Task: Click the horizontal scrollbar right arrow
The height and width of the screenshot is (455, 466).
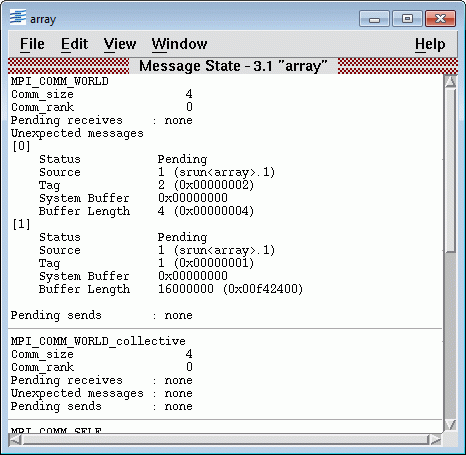Action: pos(435,440)
